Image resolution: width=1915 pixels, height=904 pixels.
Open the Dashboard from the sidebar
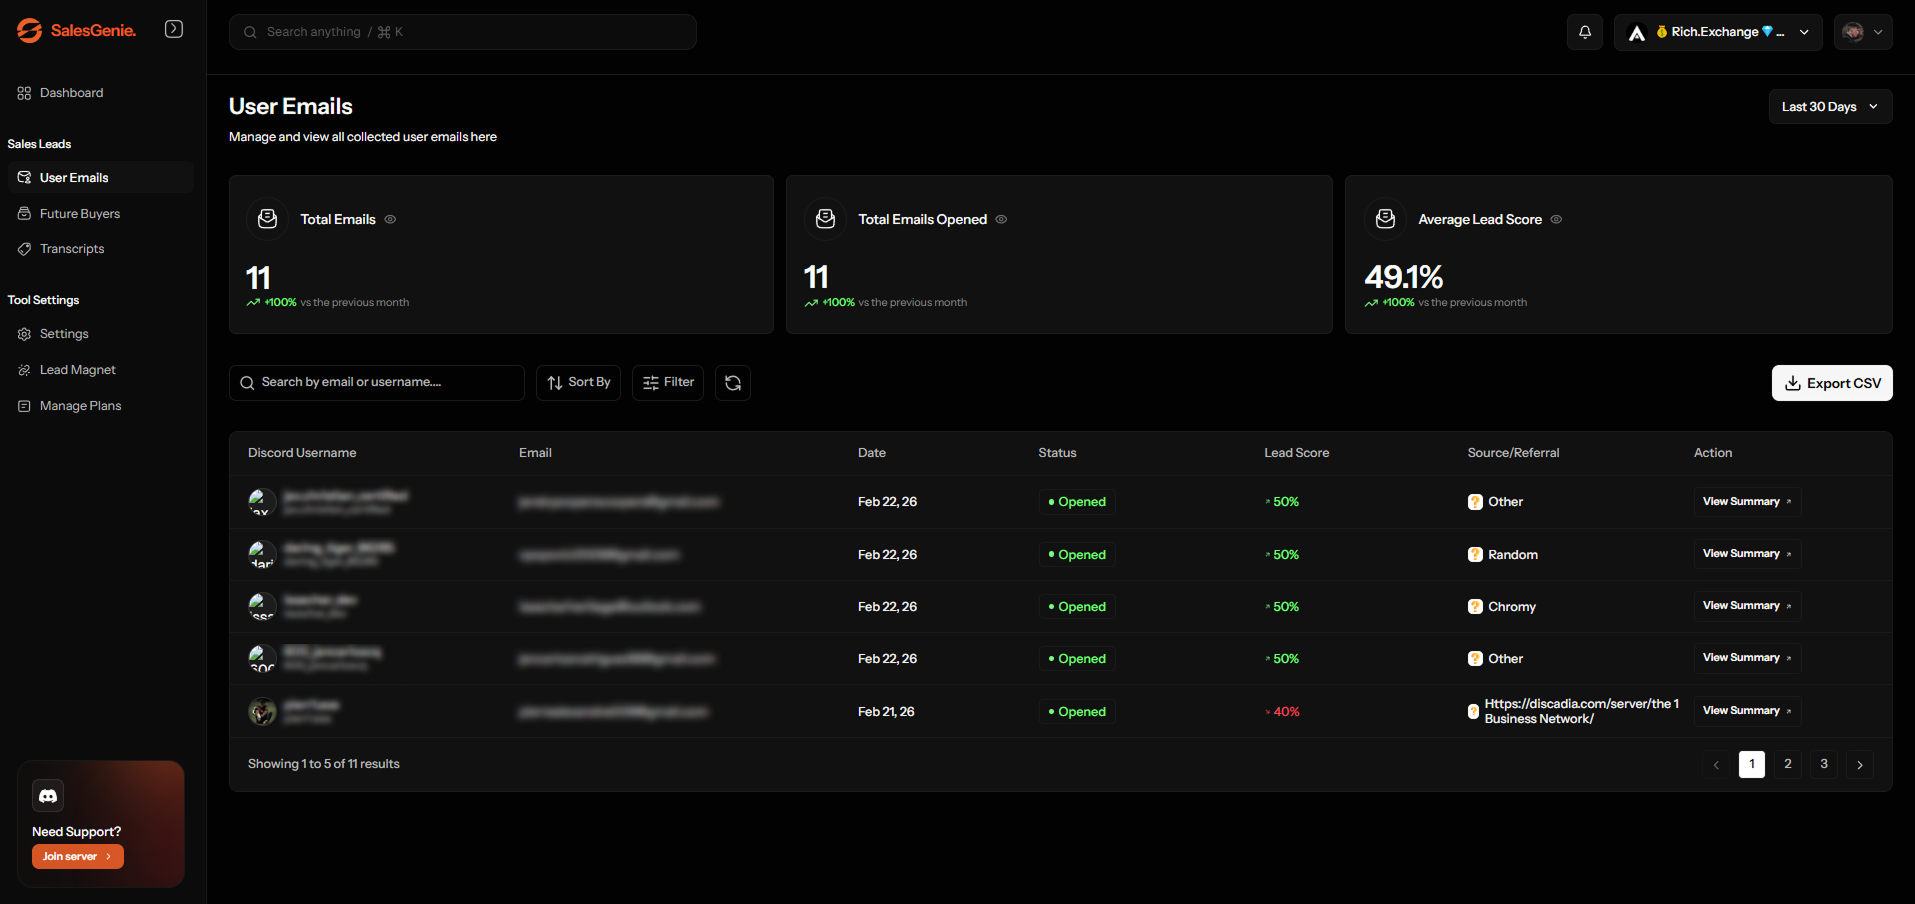[x=70, y=92]
